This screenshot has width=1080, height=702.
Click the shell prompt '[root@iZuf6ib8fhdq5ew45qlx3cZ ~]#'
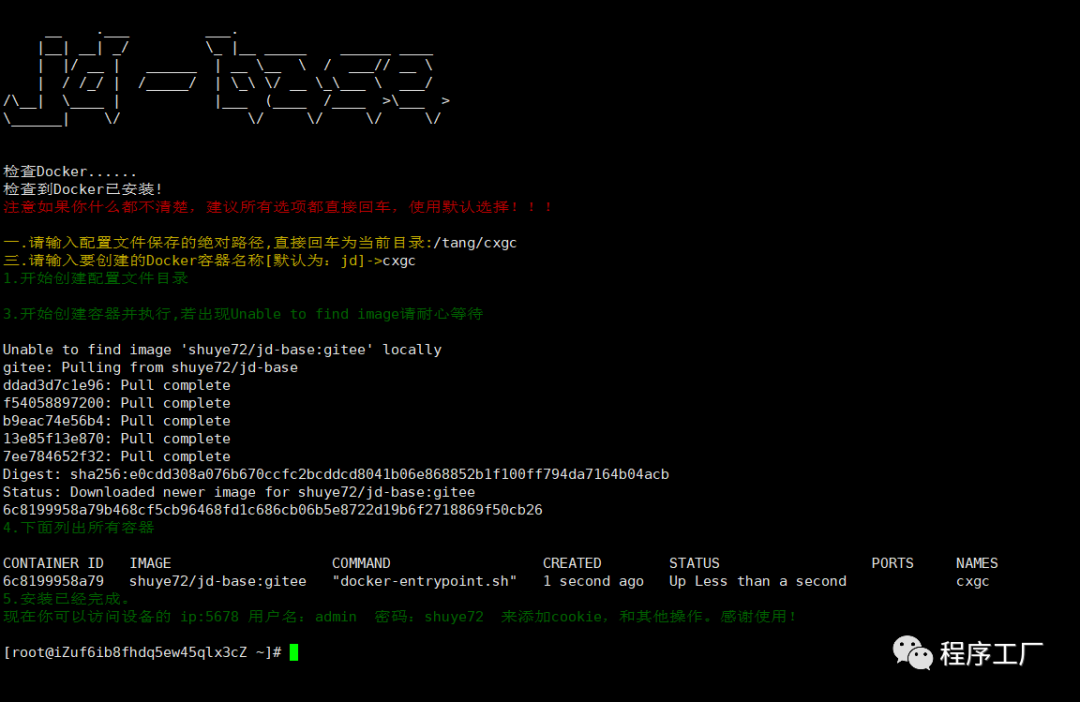click(x=143, y=652)
